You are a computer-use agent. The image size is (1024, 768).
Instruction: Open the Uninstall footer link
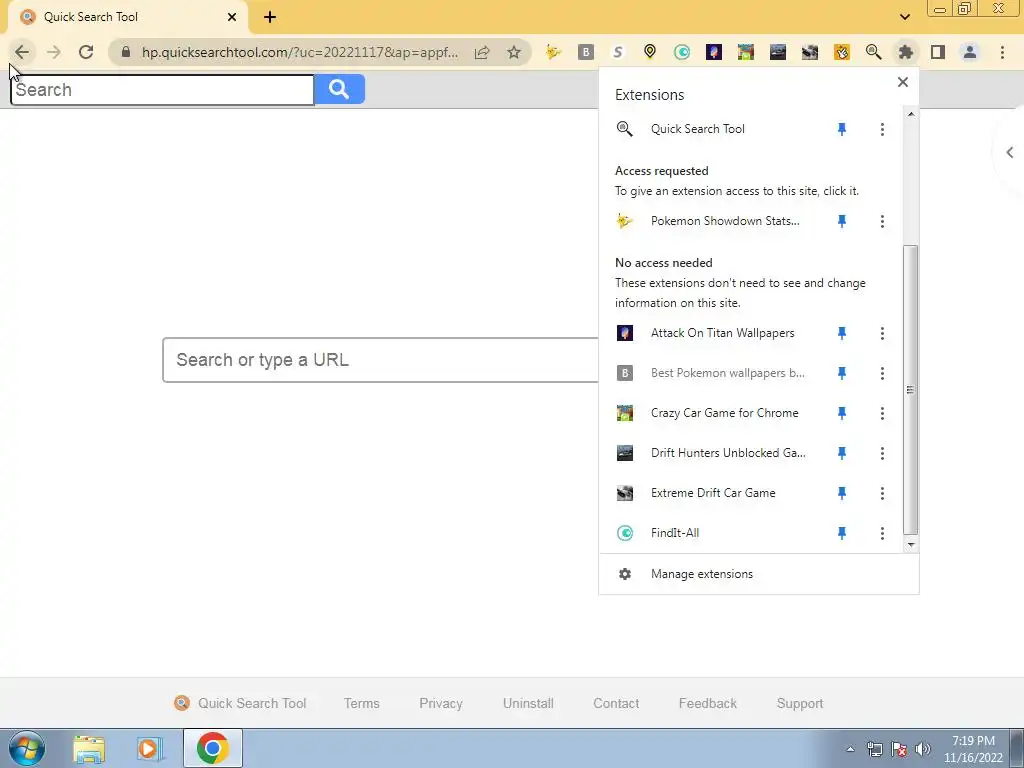[x=528, y=703]
